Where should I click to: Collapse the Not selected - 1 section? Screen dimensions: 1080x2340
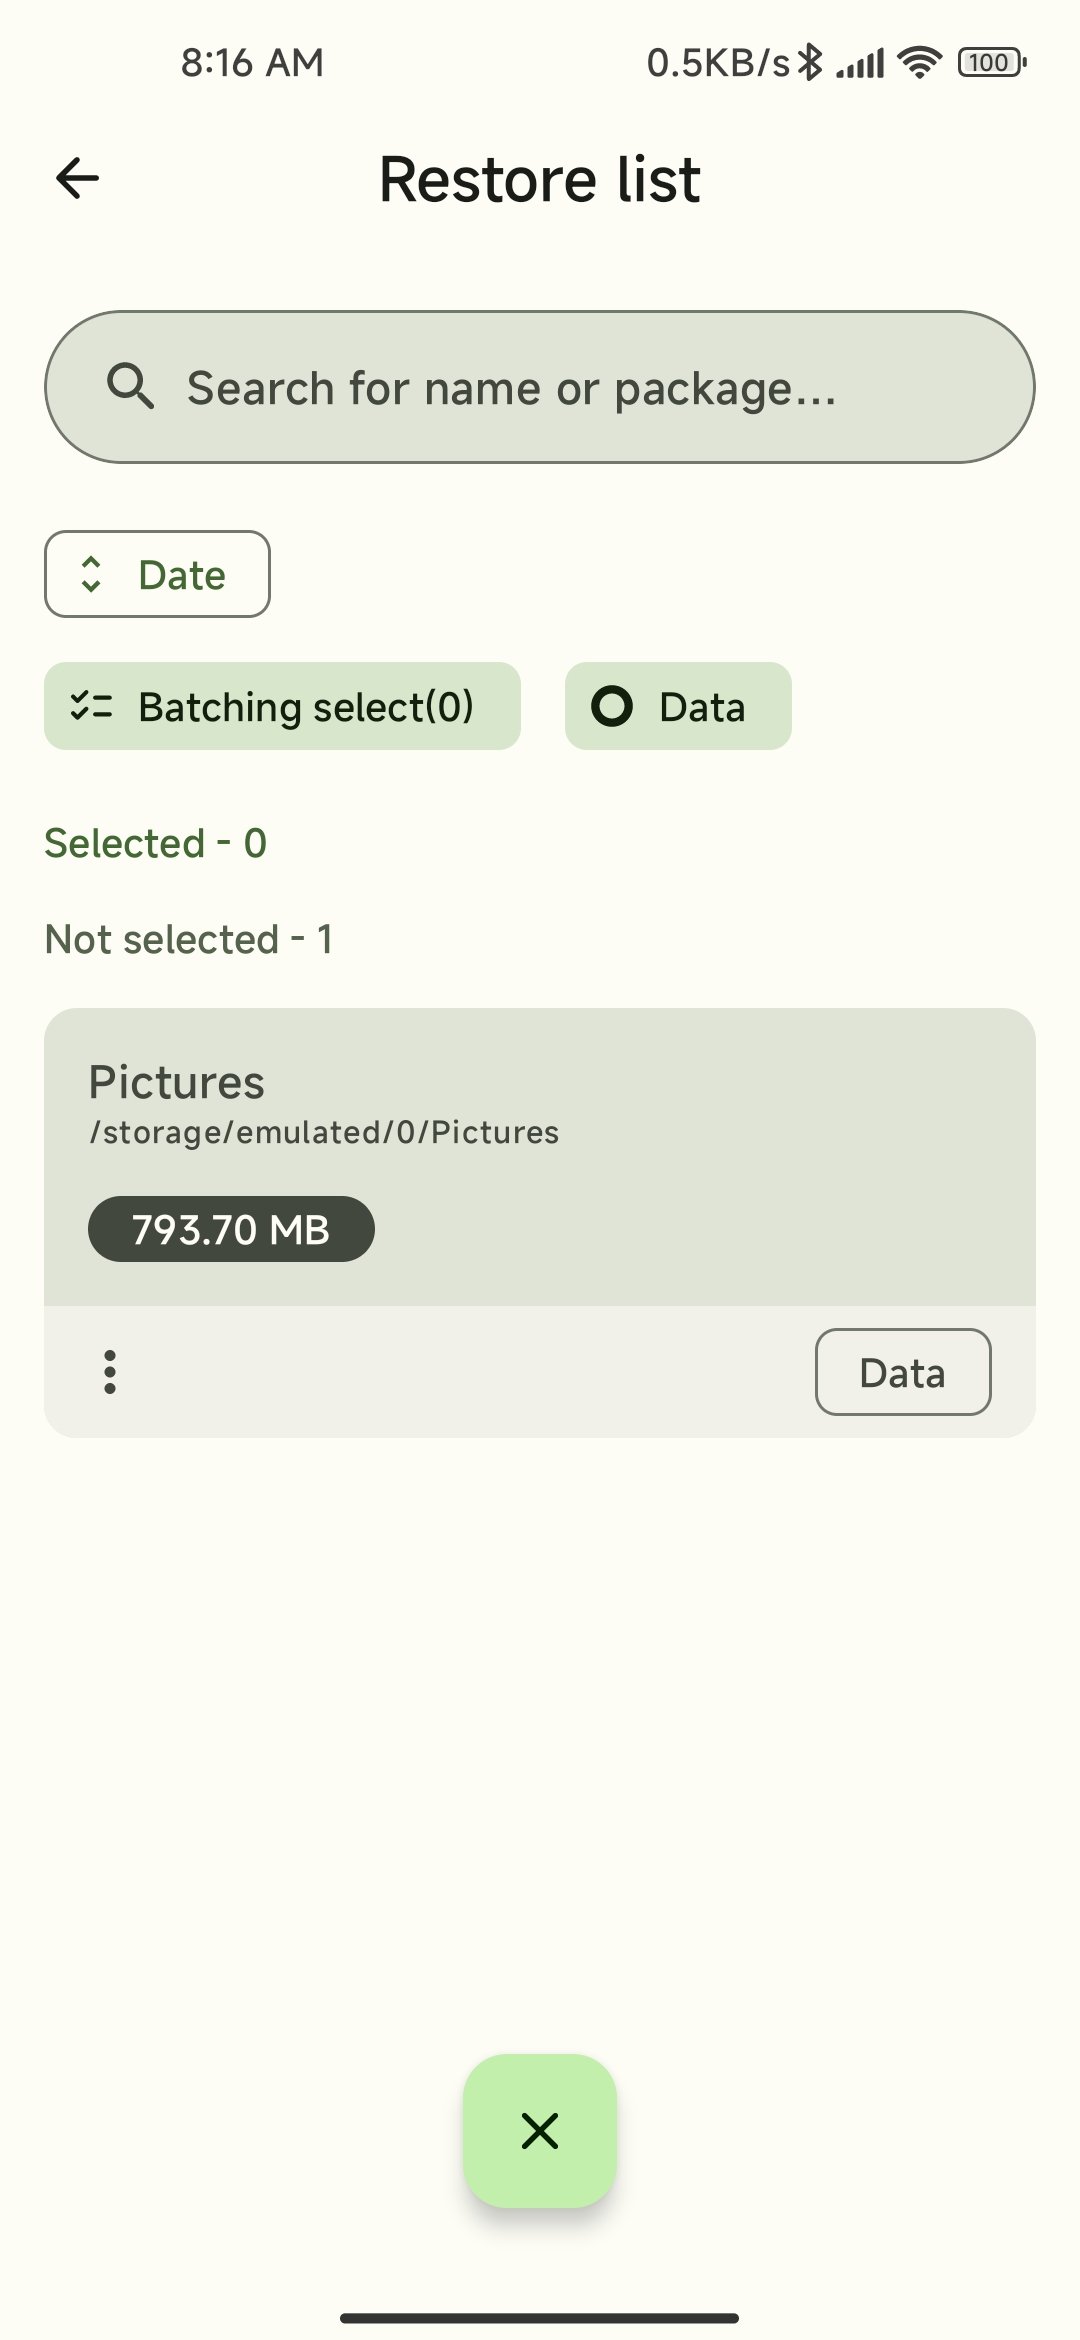tap(189, 939)
